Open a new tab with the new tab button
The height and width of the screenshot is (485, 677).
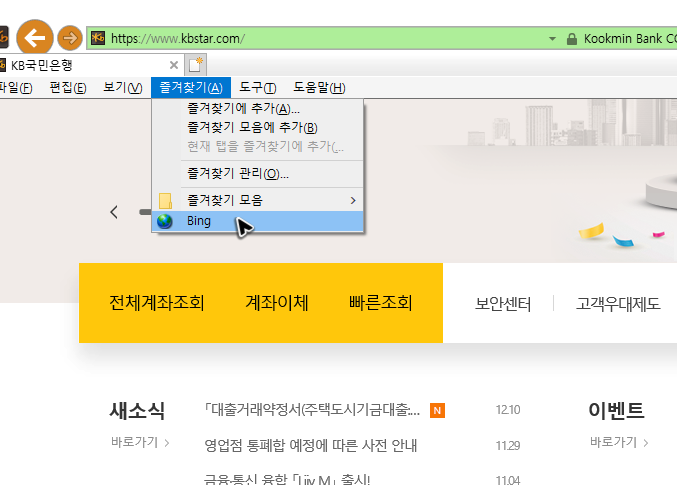click(195, 65)
